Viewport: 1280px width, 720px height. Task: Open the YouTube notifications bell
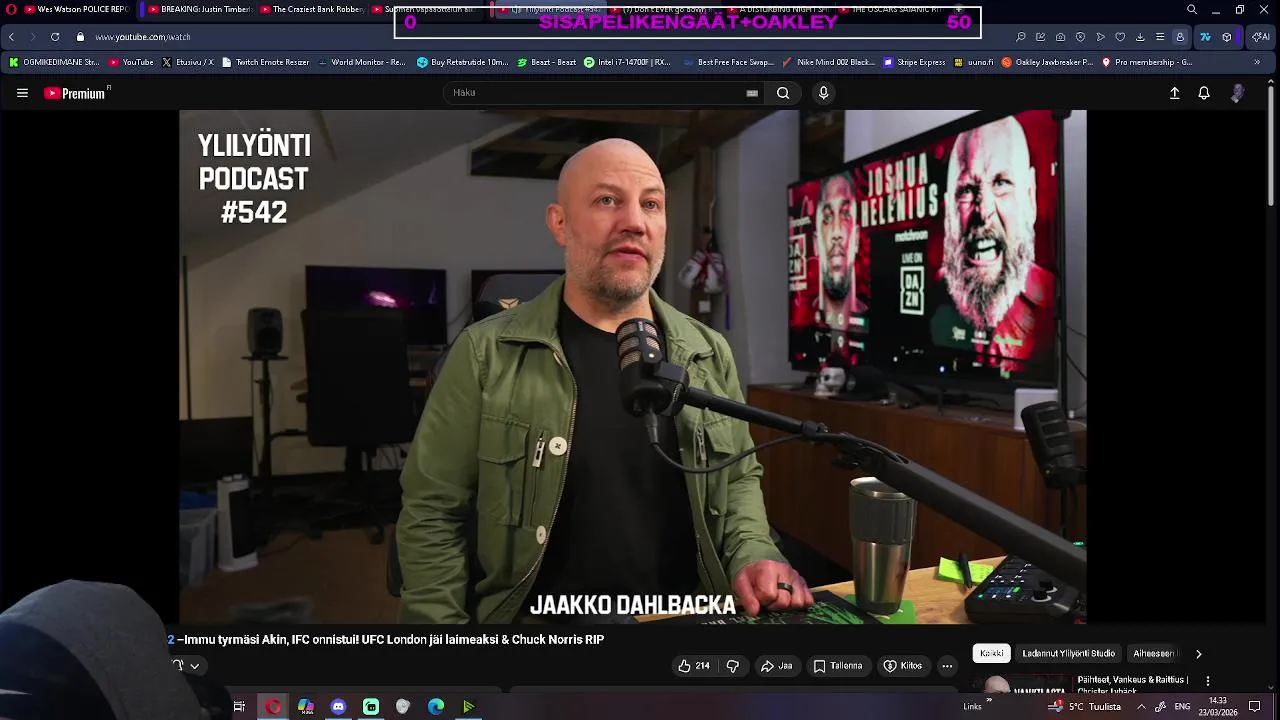1204,93
